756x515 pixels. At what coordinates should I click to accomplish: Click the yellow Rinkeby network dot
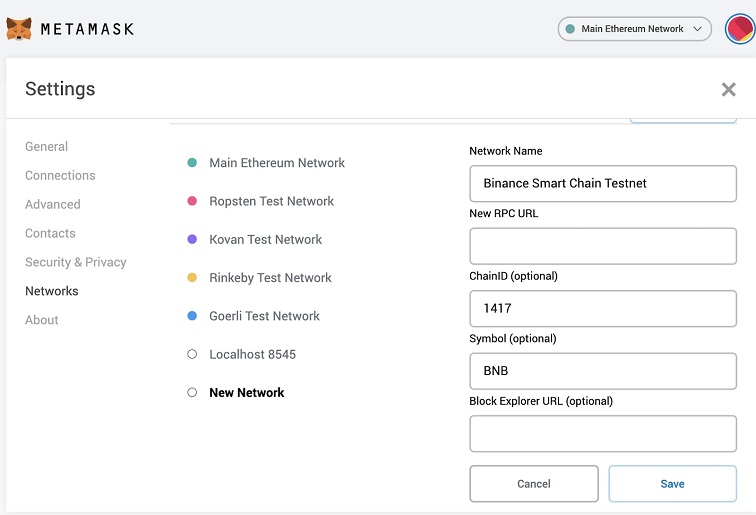click(x=192, y=278)
